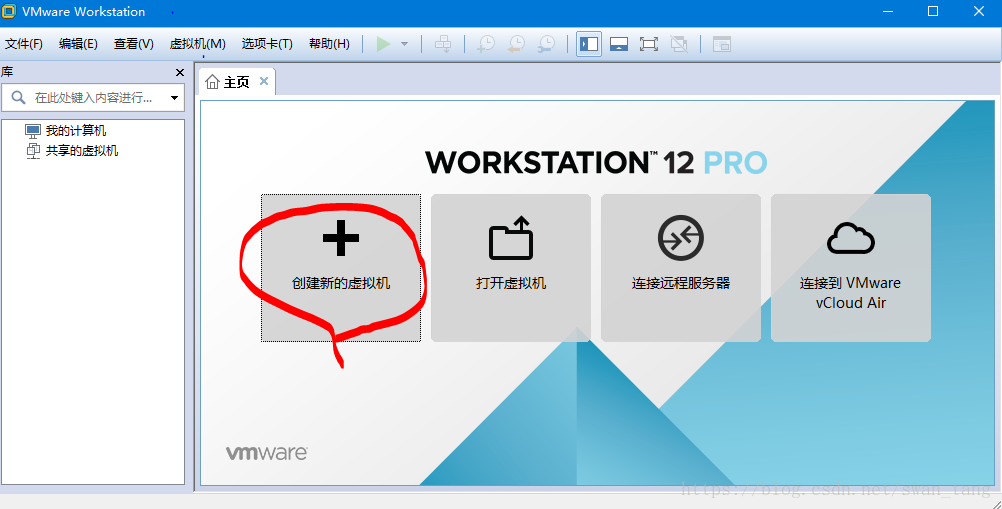Image resolution: width=1002 pixels, height=509 pixels.
Task: Click the VMware Workstation title bar icon
Action: pos(10,11)
